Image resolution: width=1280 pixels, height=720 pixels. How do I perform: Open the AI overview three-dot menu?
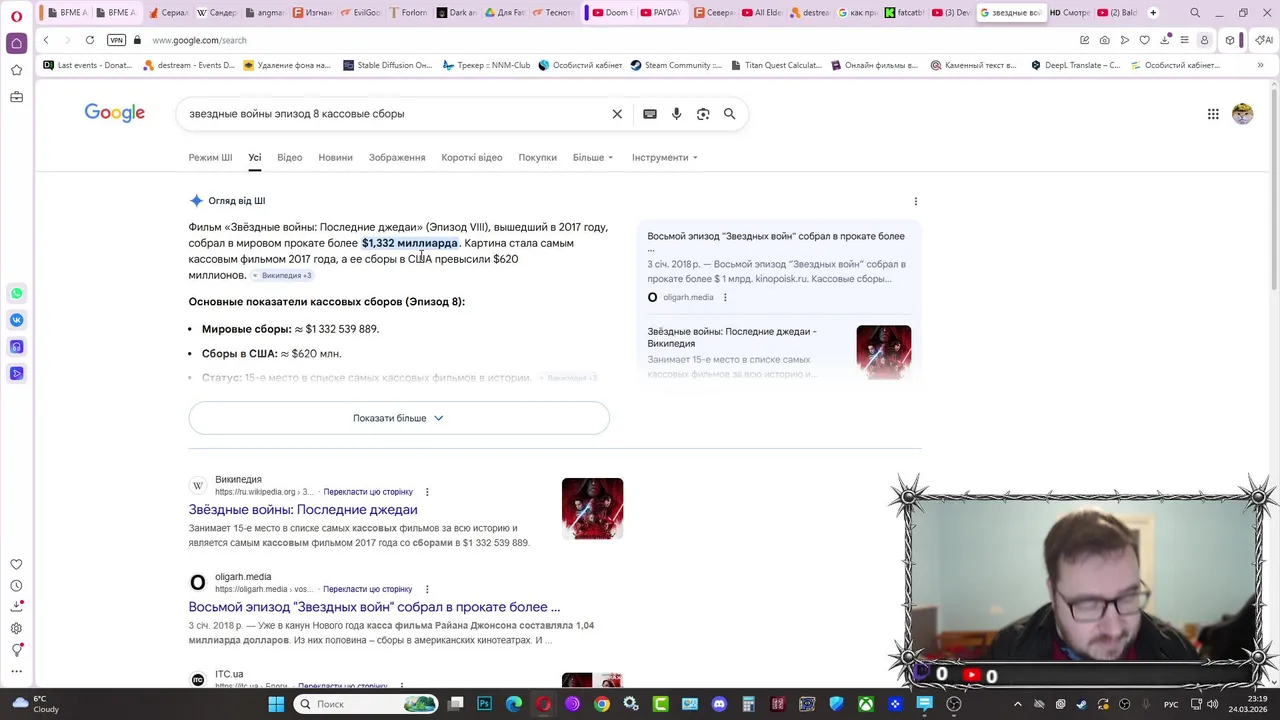915,201
